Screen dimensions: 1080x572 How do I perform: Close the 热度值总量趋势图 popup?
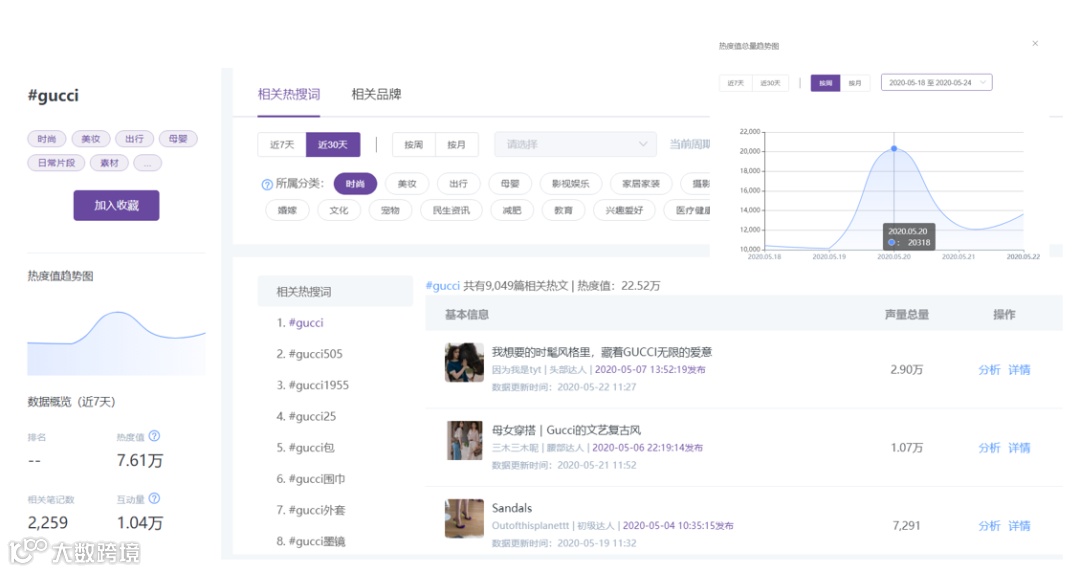[1035, 43]
